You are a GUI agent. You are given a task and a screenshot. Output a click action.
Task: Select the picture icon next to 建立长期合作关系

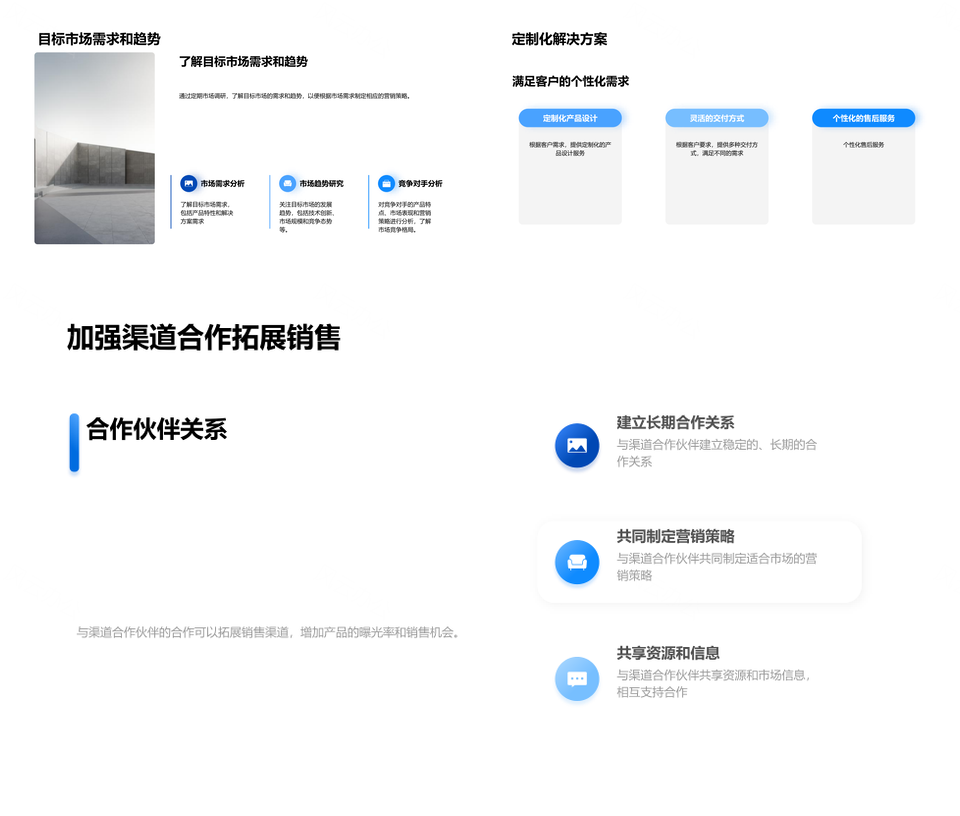[577, 446]
